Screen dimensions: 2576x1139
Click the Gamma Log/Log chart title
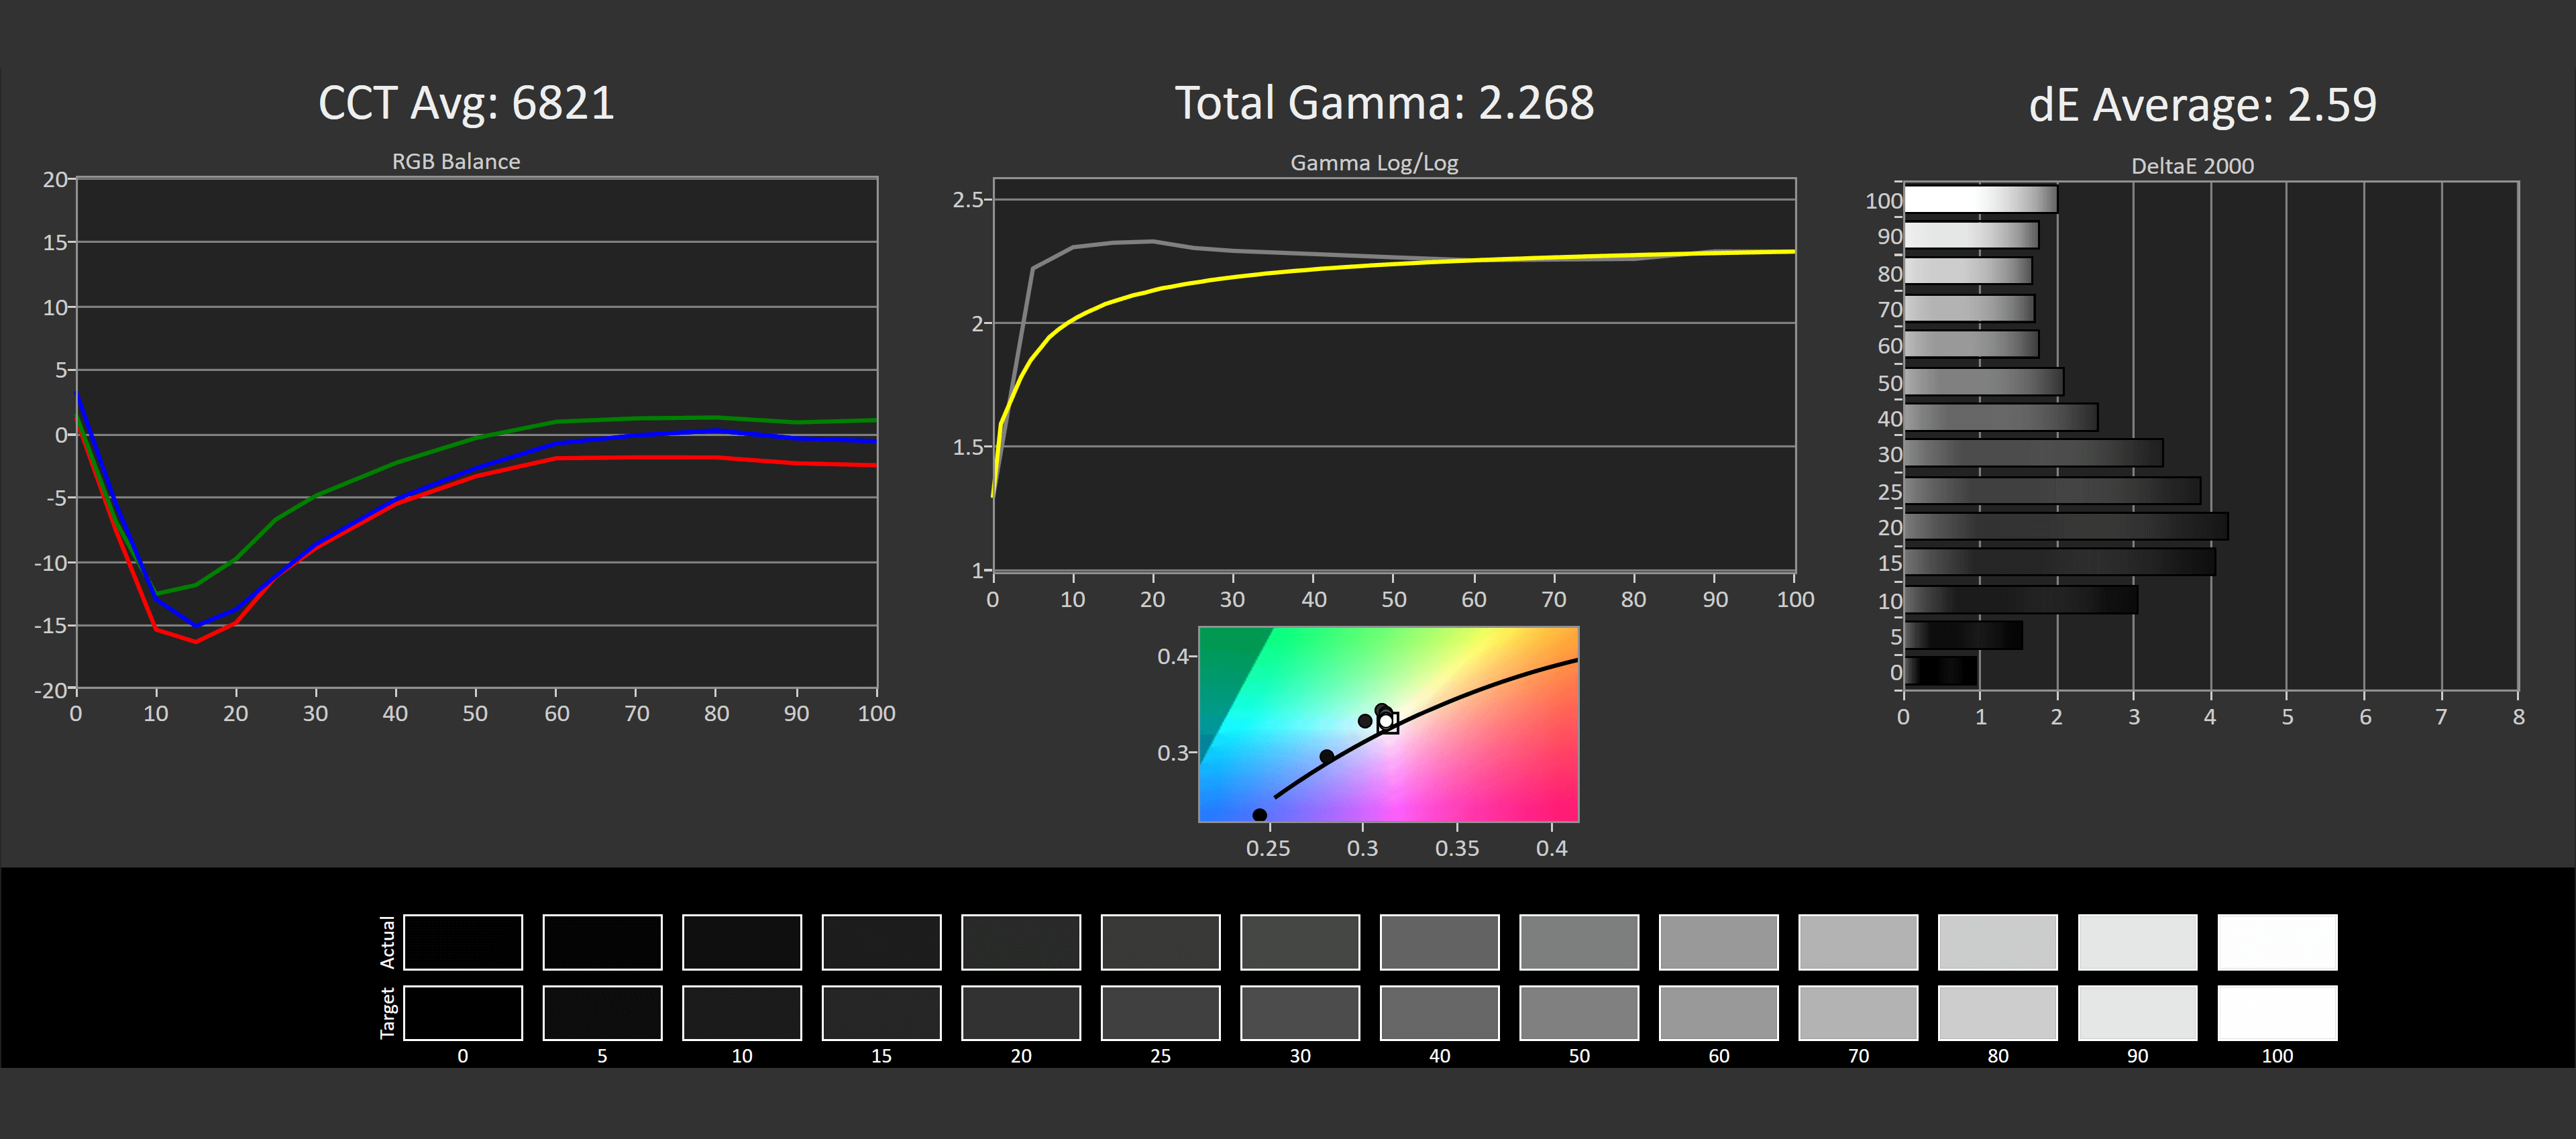pyautogui.click(x=1374, y=162)
